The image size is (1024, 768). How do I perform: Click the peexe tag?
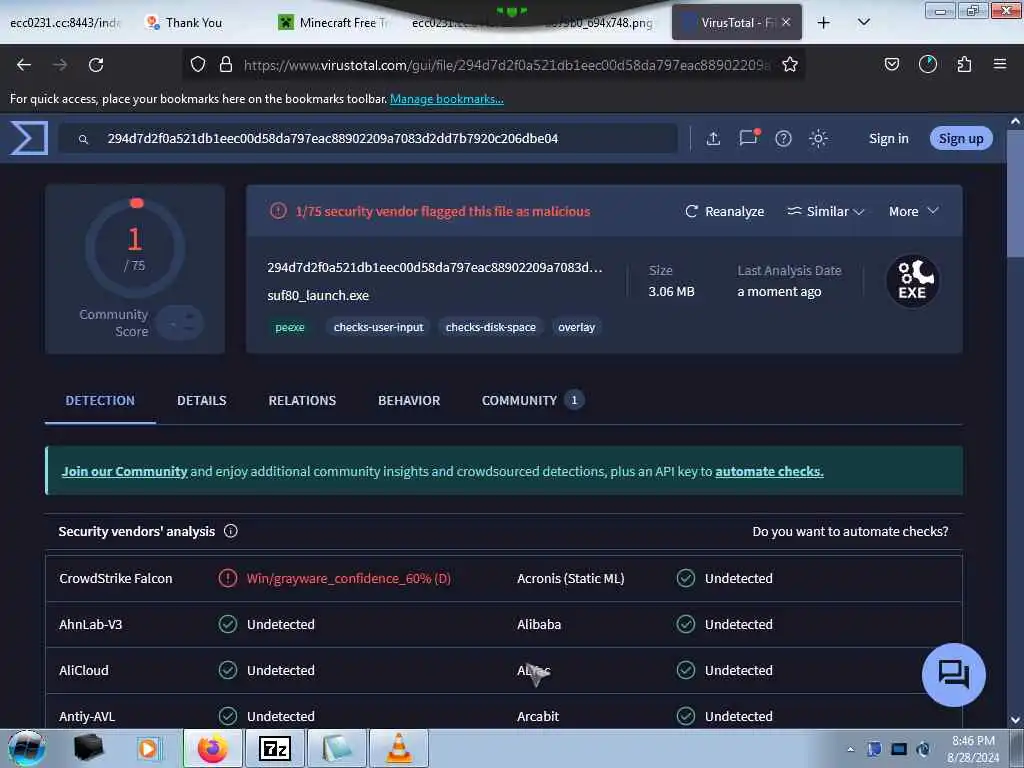click(x=290, y=327)
